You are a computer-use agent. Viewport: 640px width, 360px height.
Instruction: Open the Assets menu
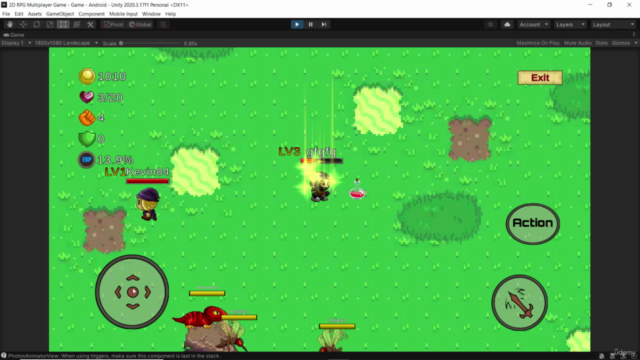[35, 14]
